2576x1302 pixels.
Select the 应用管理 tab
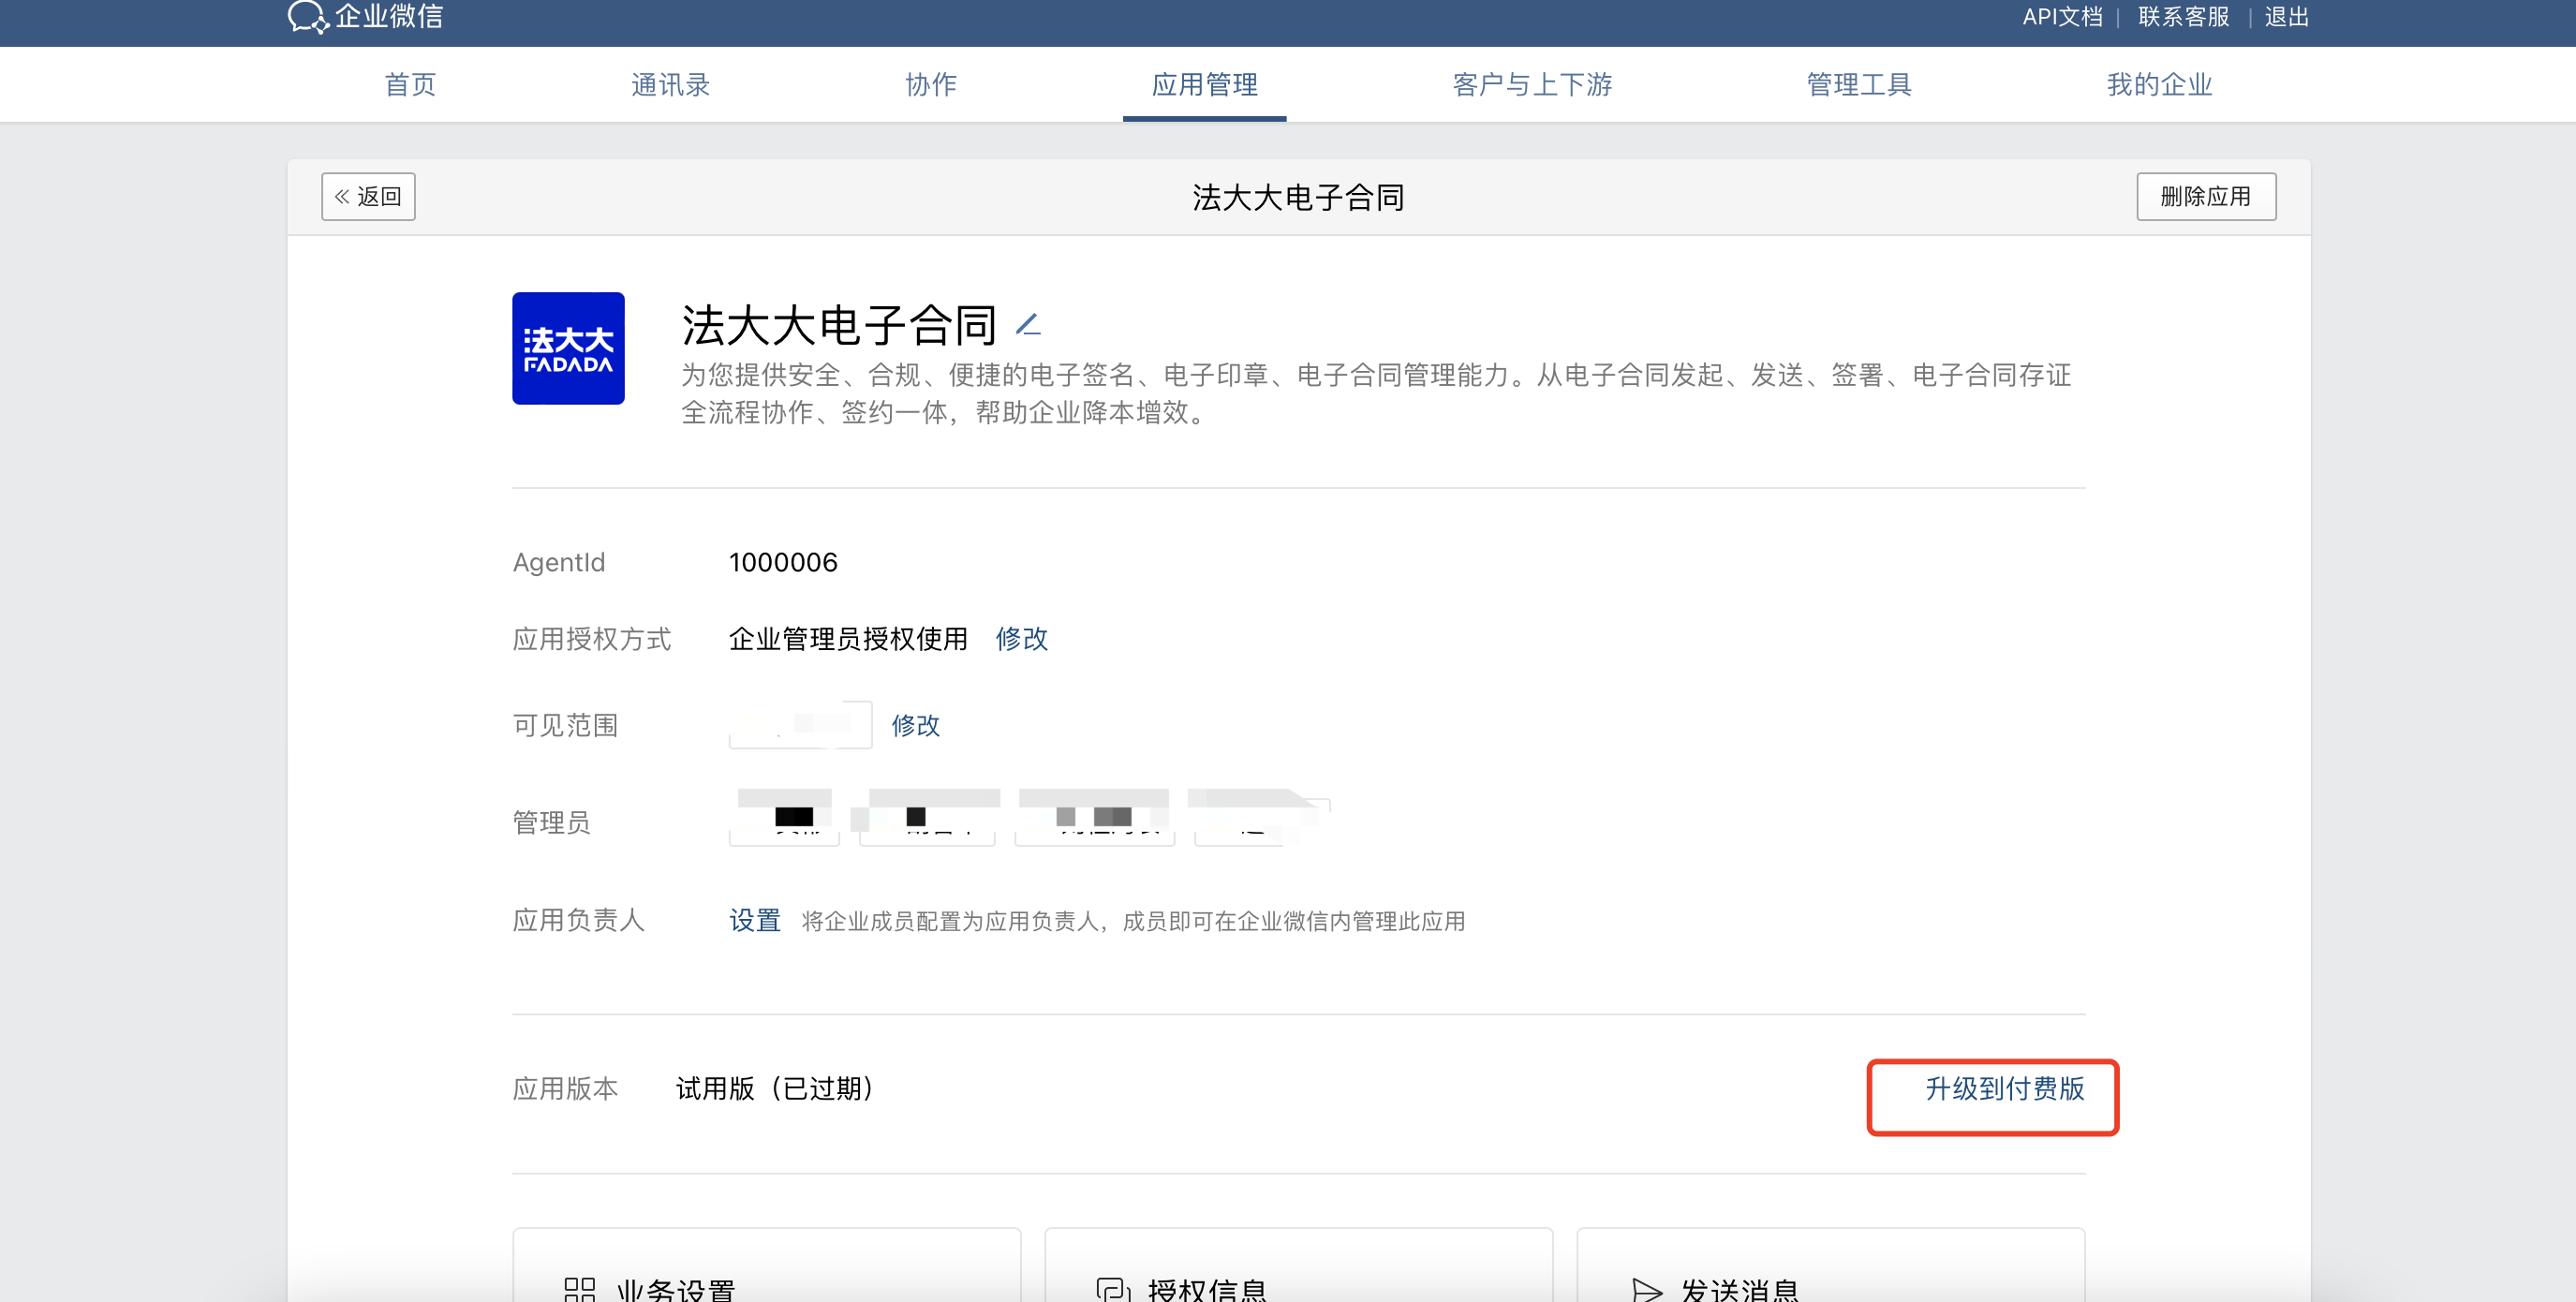click(1204, 85)
